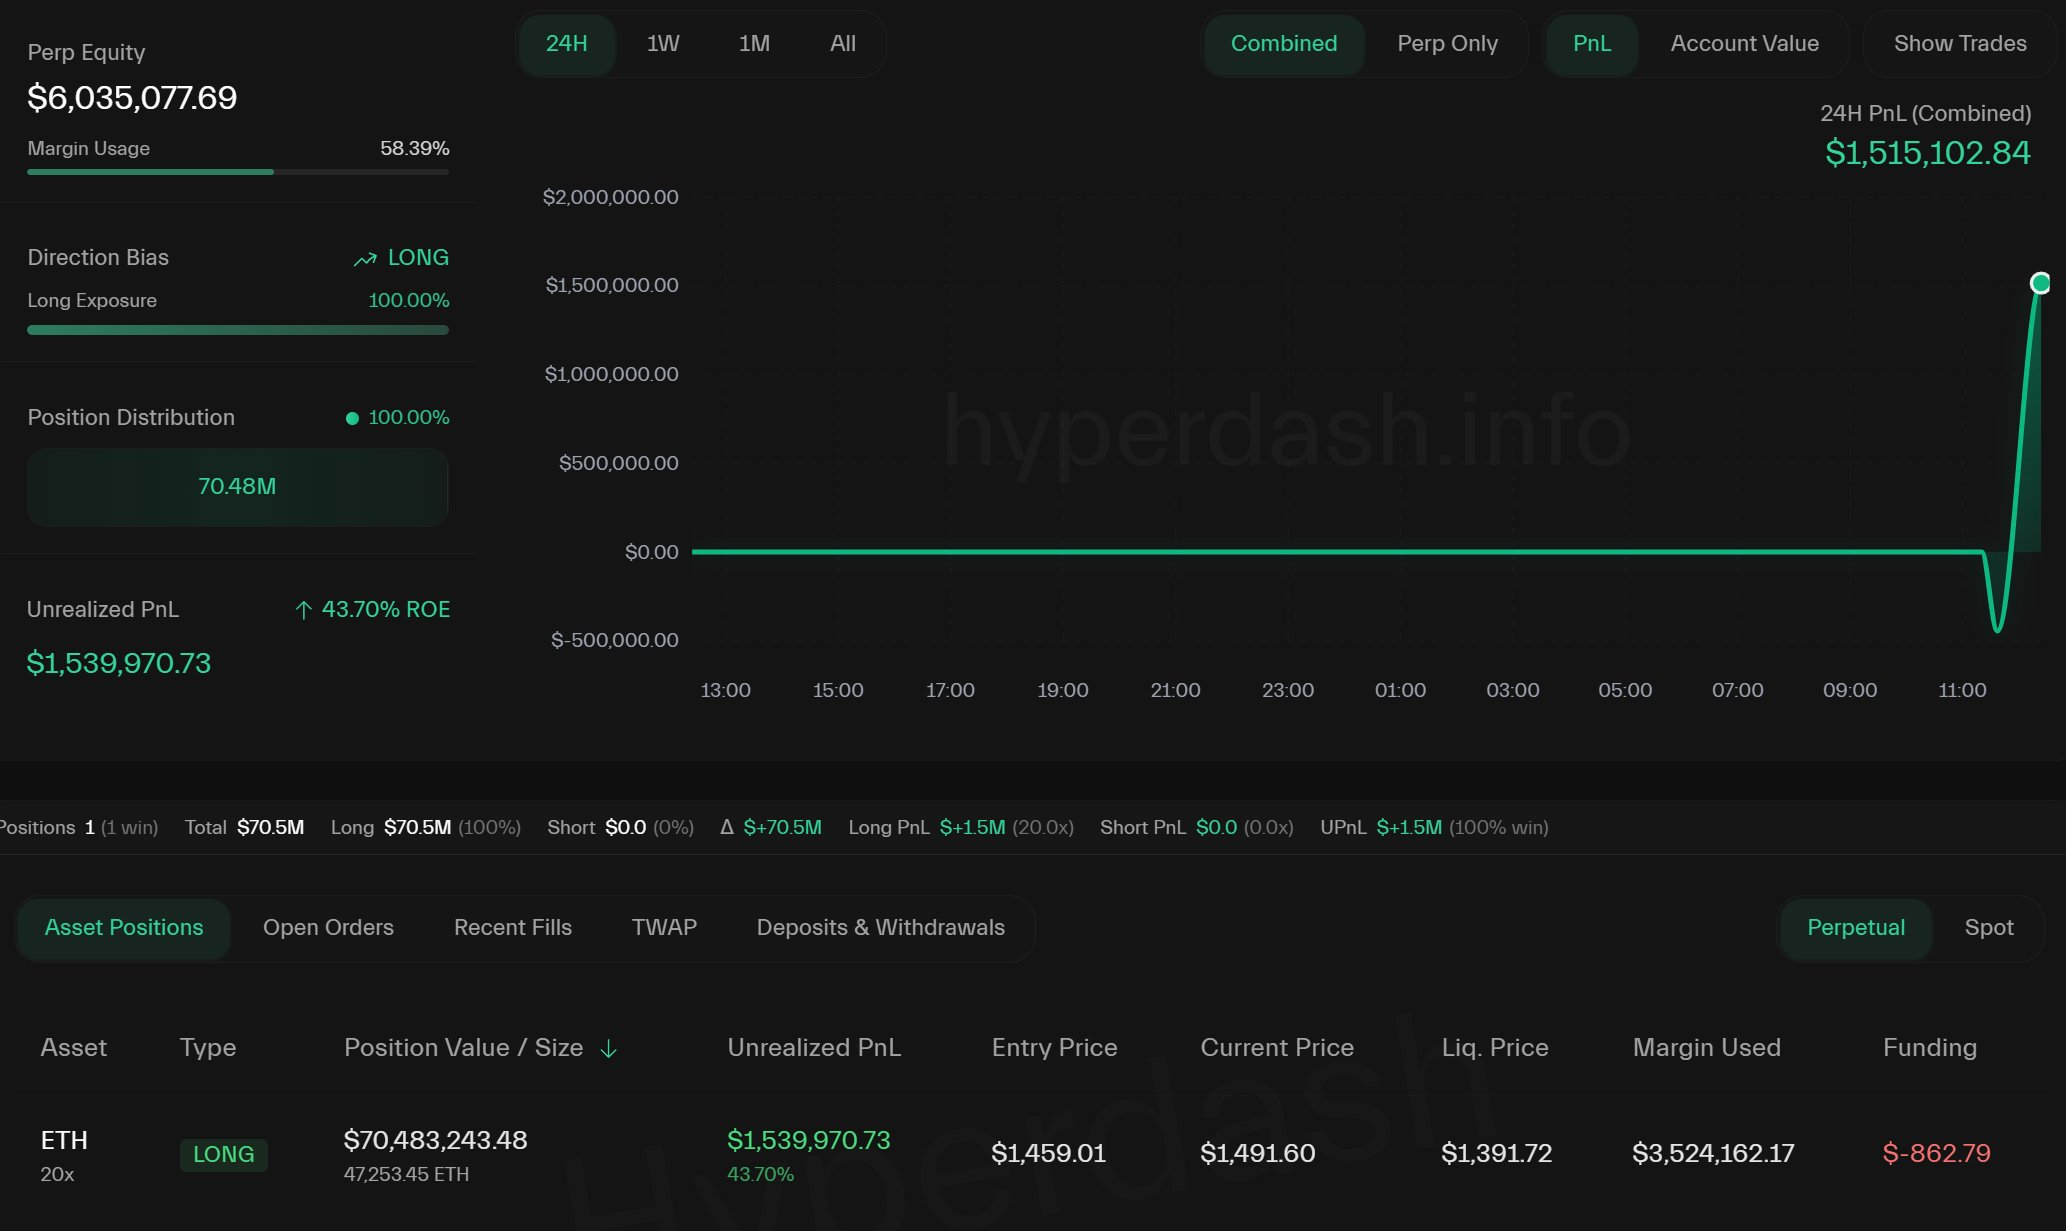Switch to Perp Only mode
Screen dimensions: 2066x1231
1447,44
